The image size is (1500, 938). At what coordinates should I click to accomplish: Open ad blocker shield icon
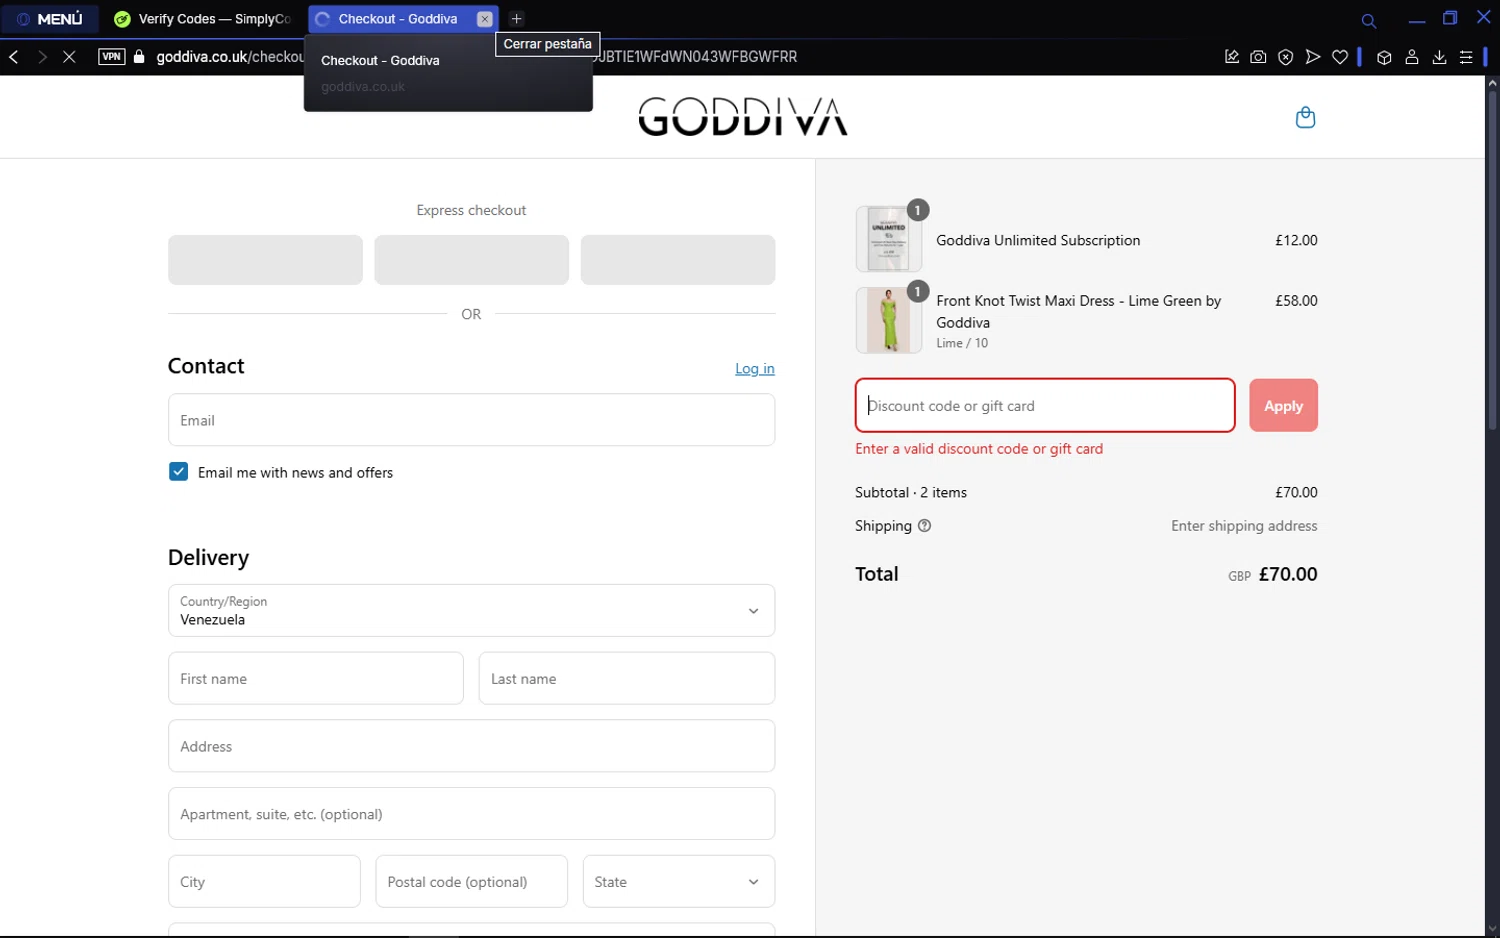tap(1286, 57)
